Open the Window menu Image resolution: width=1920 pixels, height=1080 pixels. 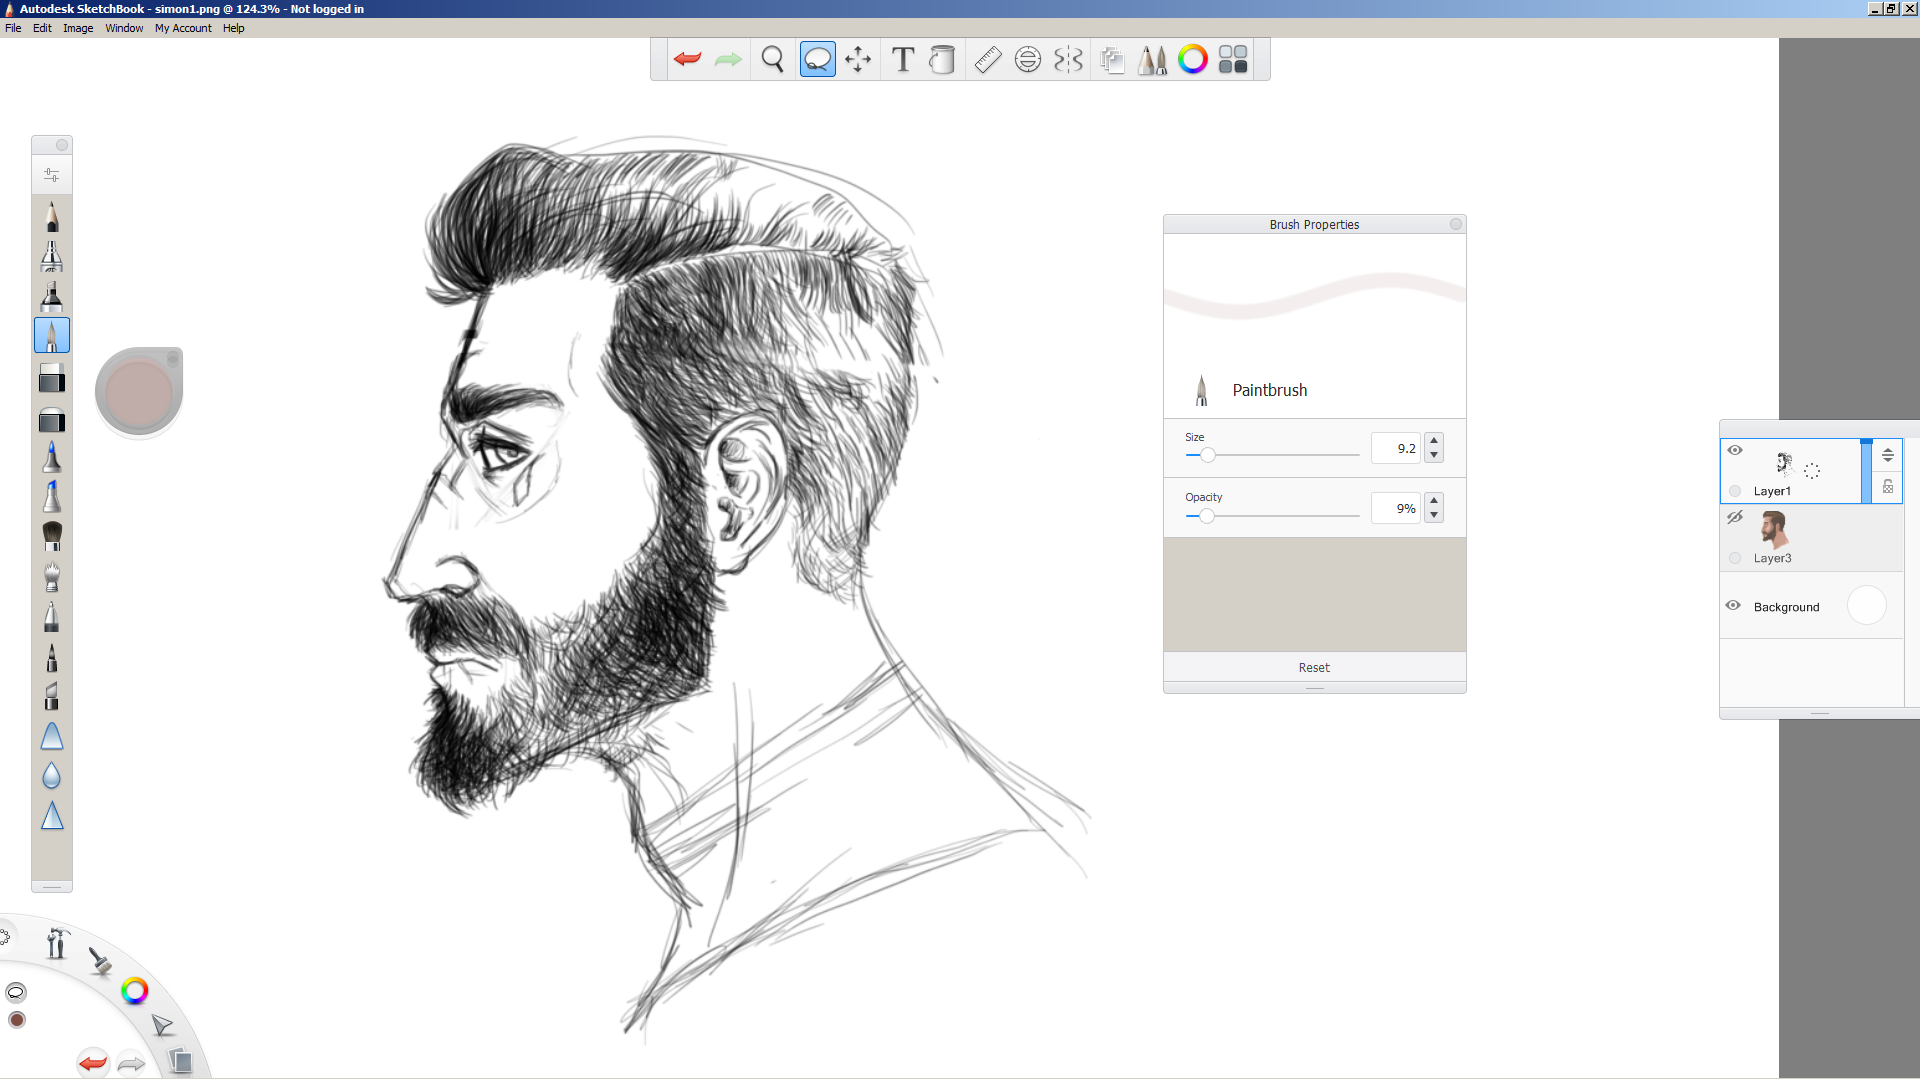(x=124, y=28)
